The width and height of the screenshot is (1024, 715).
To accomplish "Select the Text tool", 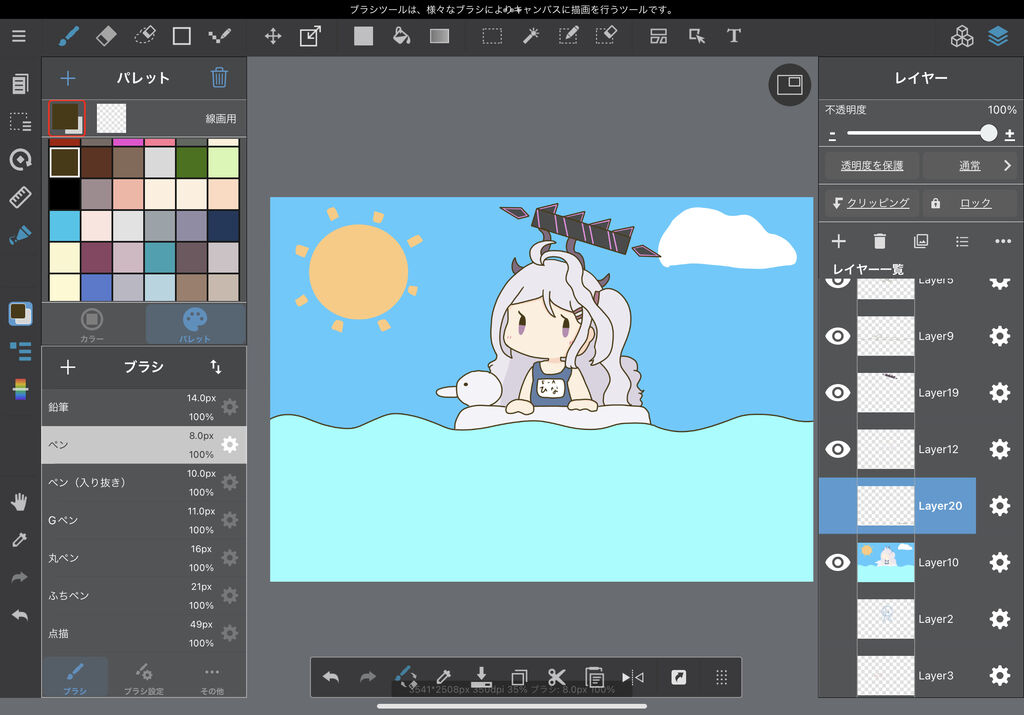I will pos(734,36).
